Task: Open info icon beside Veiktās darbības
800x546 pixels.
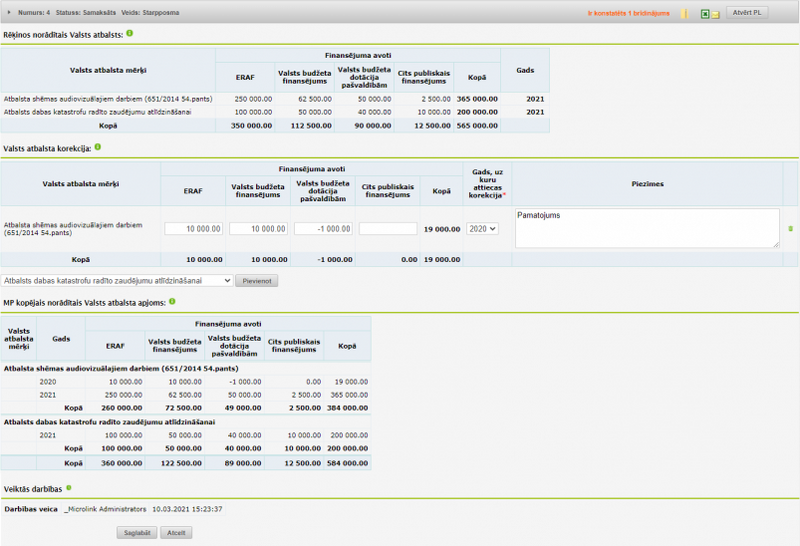Action: point(69,488)
